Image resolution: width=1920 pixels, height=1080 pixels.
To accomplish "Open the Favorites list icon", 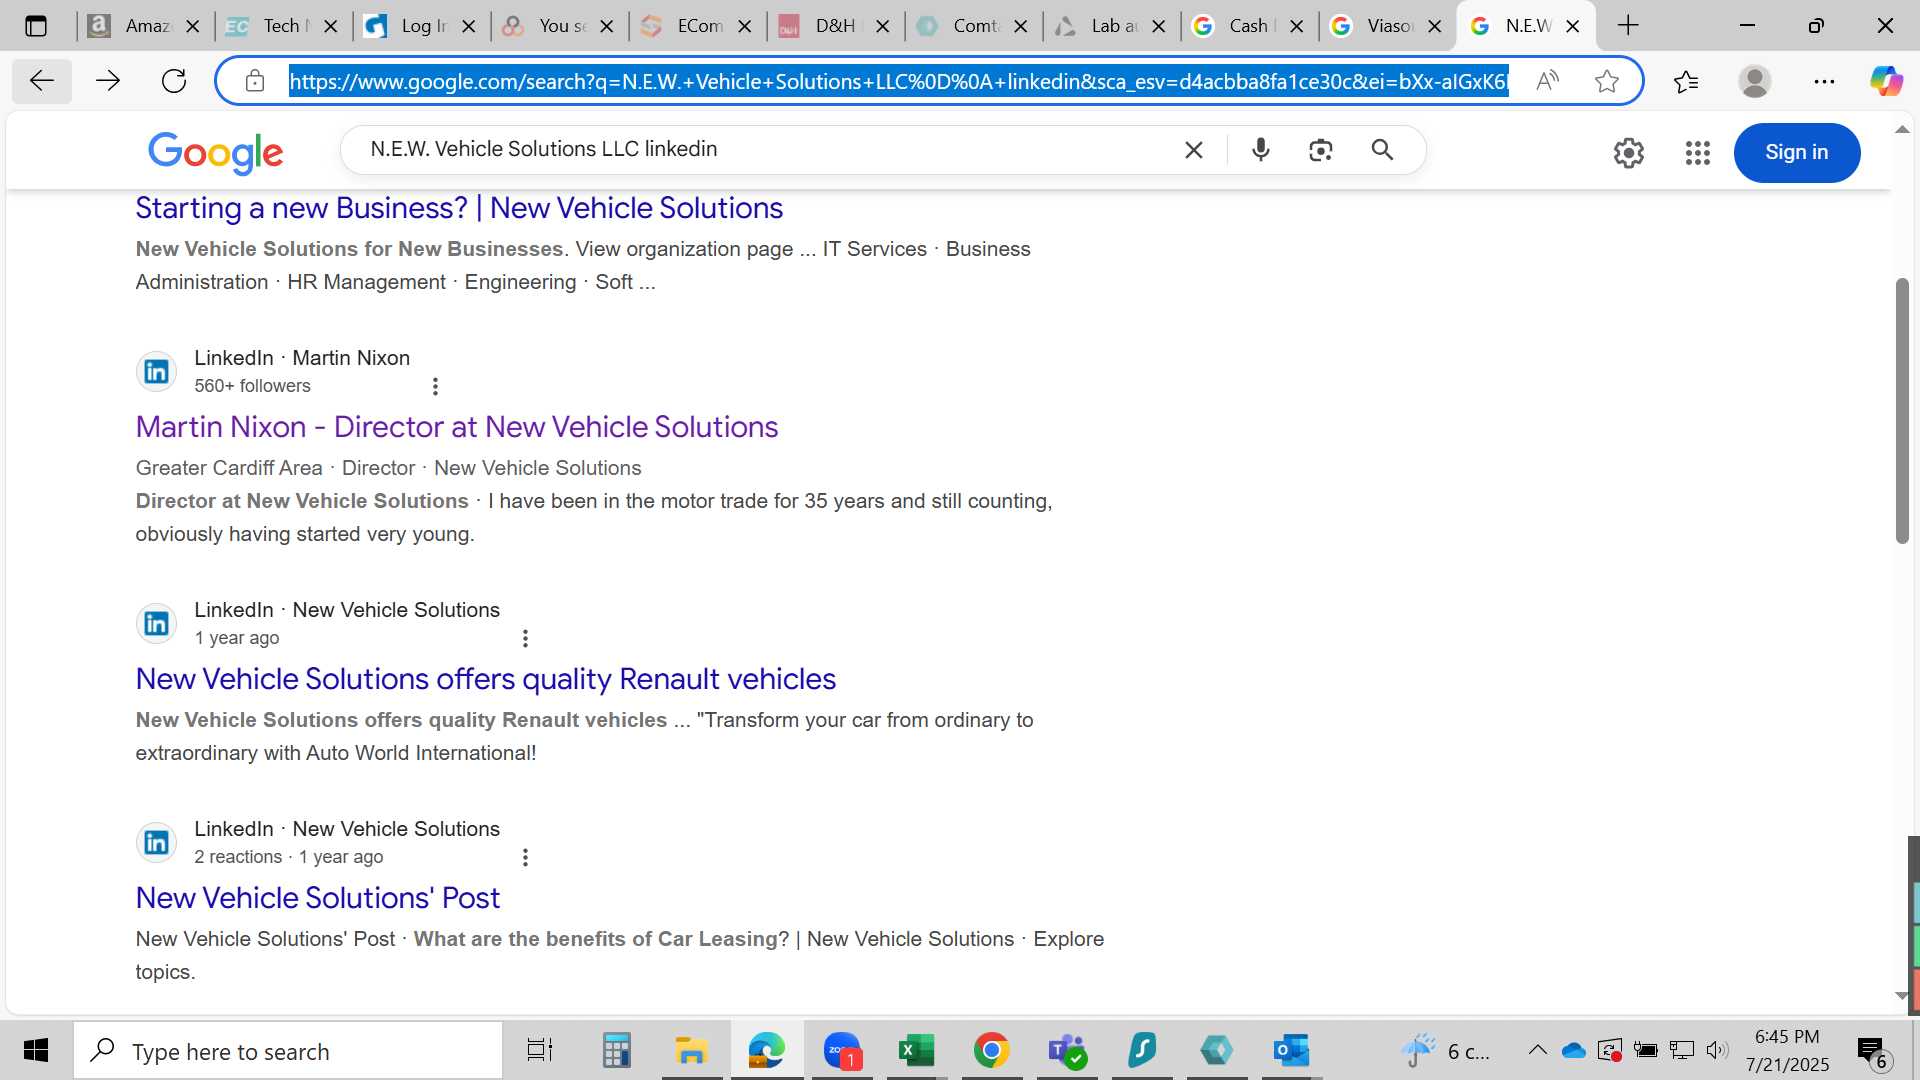I will coord(1686,81).
